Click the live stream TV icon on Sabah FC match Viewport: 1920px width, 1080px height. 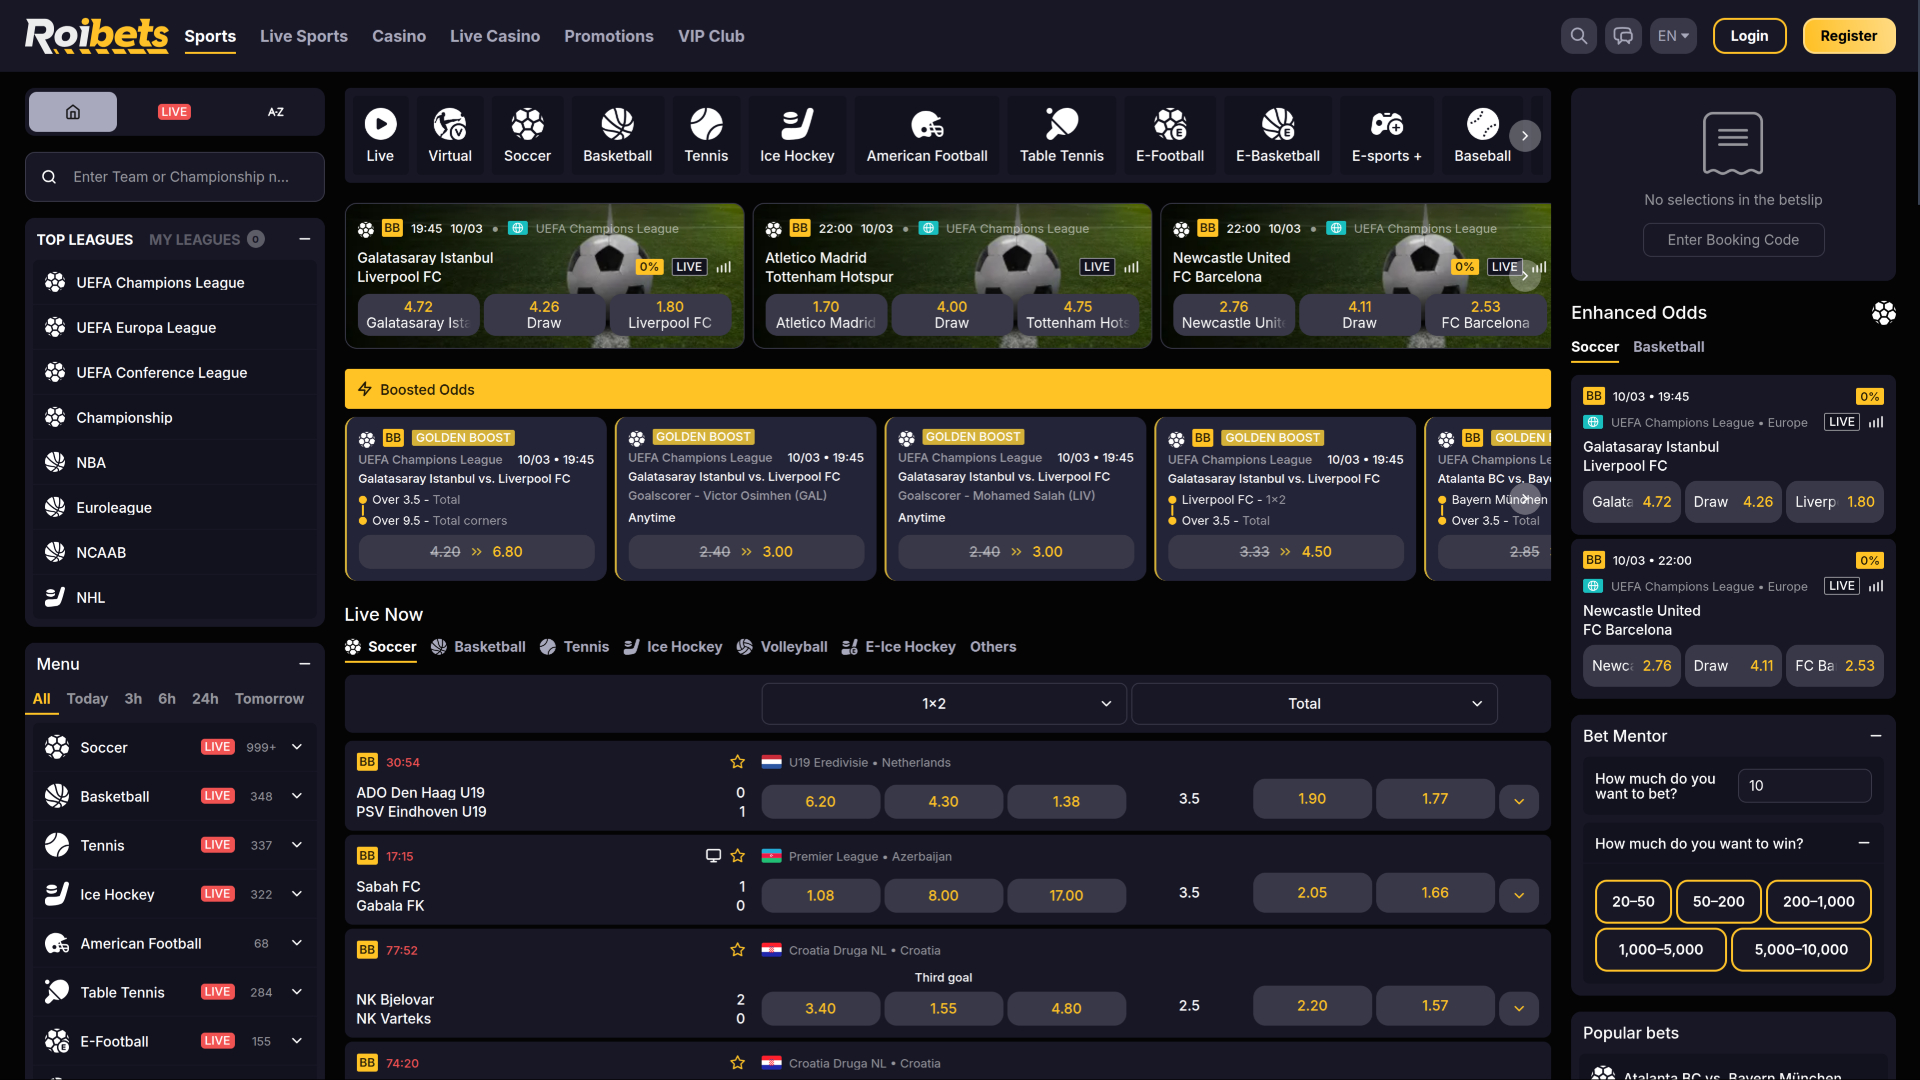point(712,855)
